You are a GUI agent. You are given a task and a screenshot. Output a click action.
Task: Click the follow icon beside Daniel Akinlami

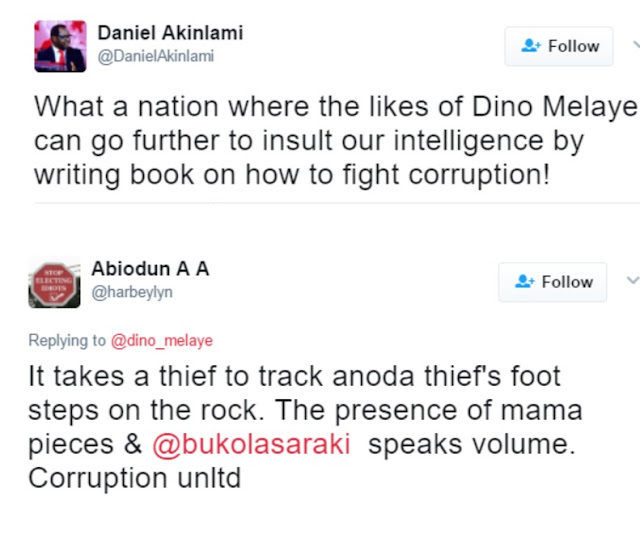531,46
